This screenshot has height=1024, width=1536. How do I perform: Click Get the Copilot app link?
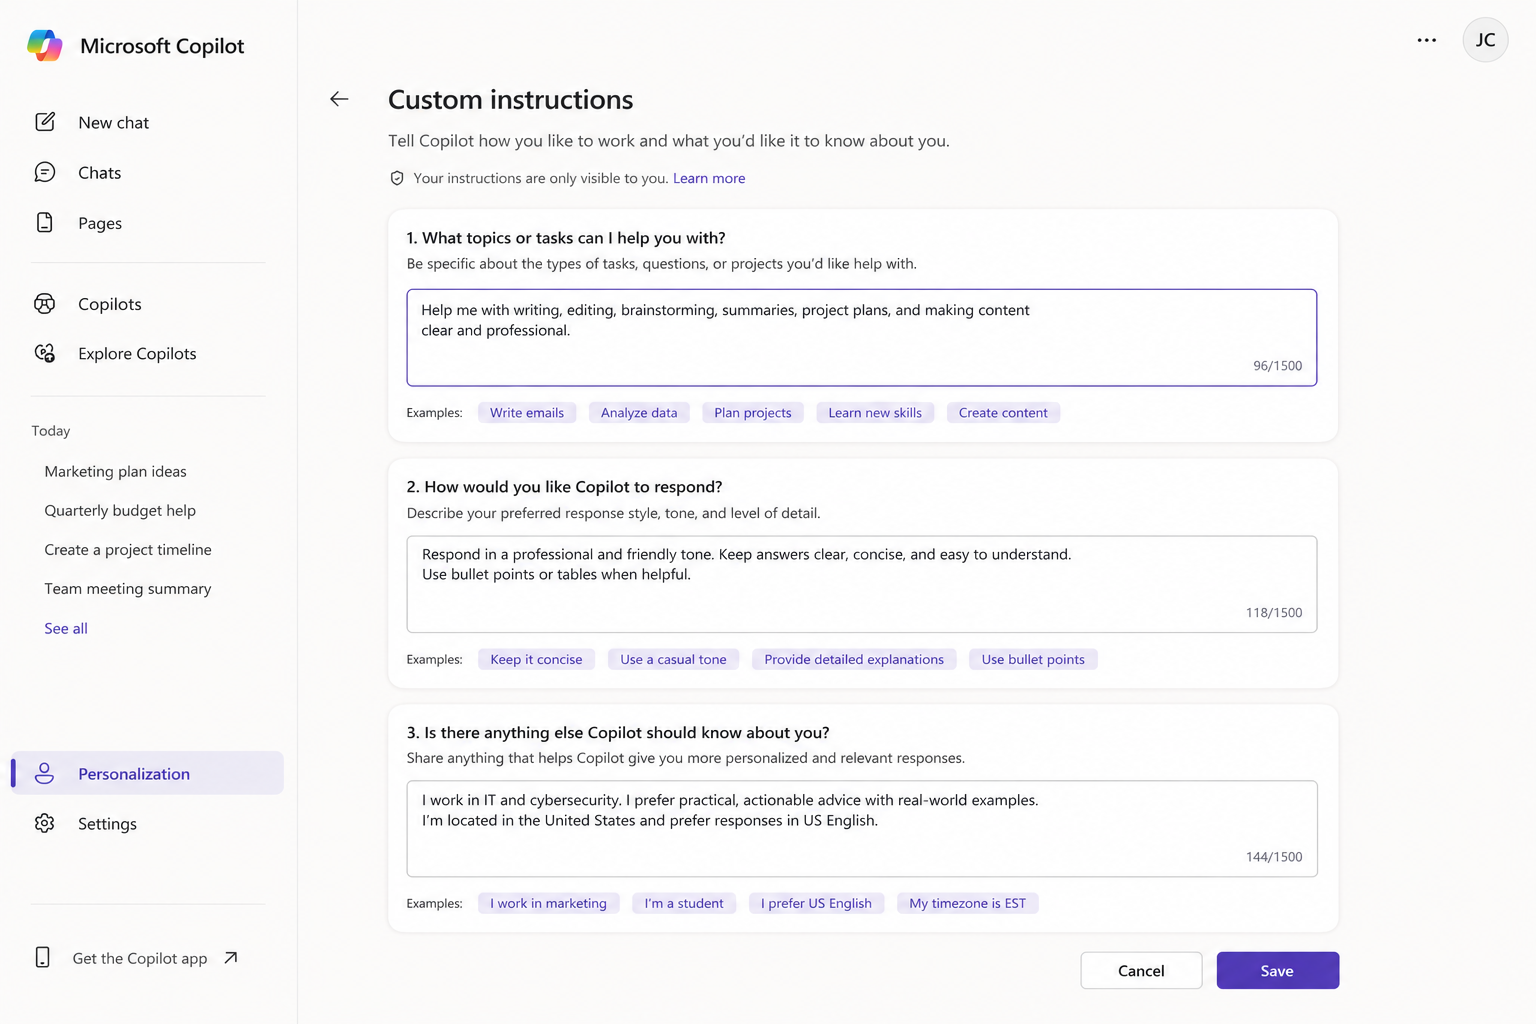tap(140, 958)
